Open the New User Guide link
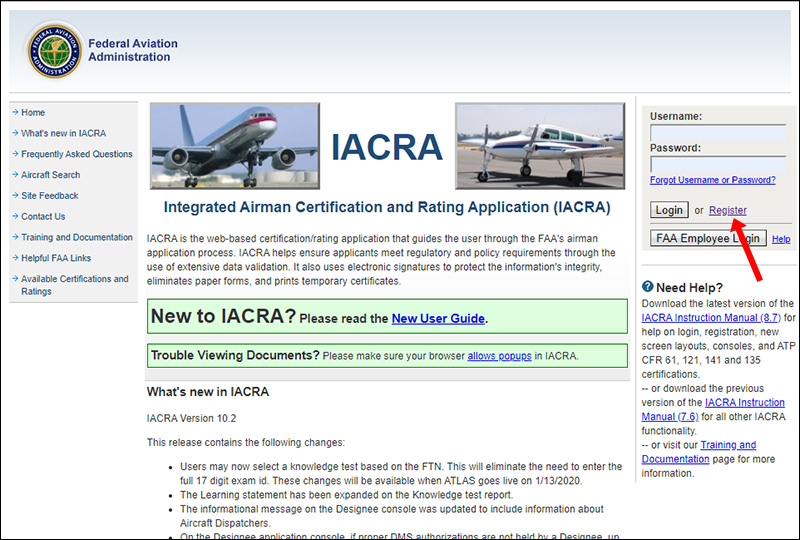Screen dimensions: 800x540 438,318
